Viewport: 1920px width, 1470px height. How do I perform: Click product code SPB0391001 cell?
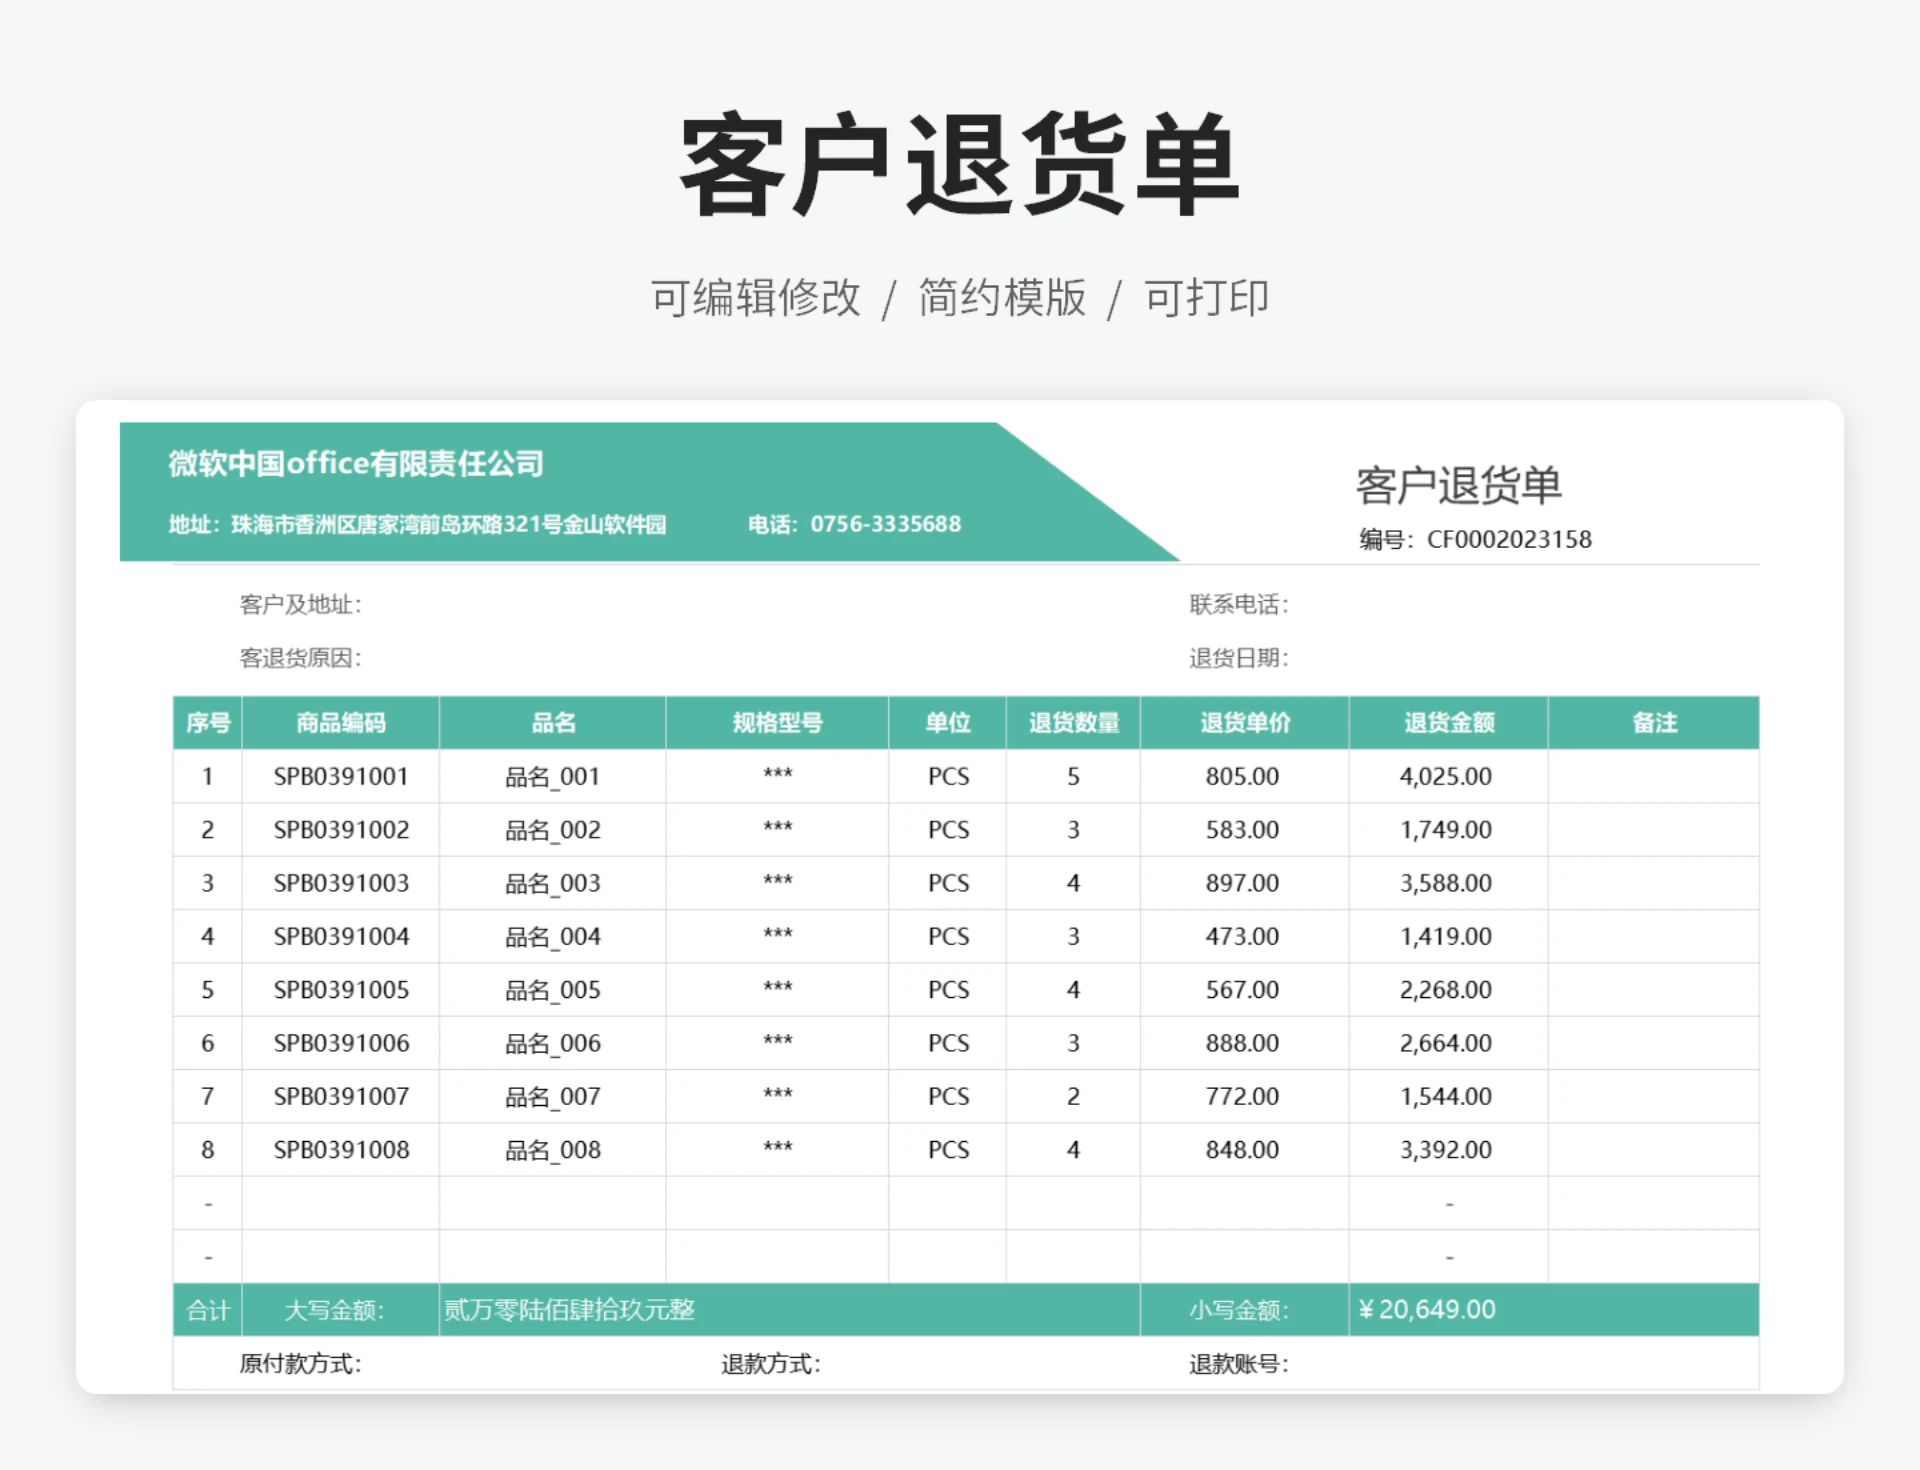340,777
